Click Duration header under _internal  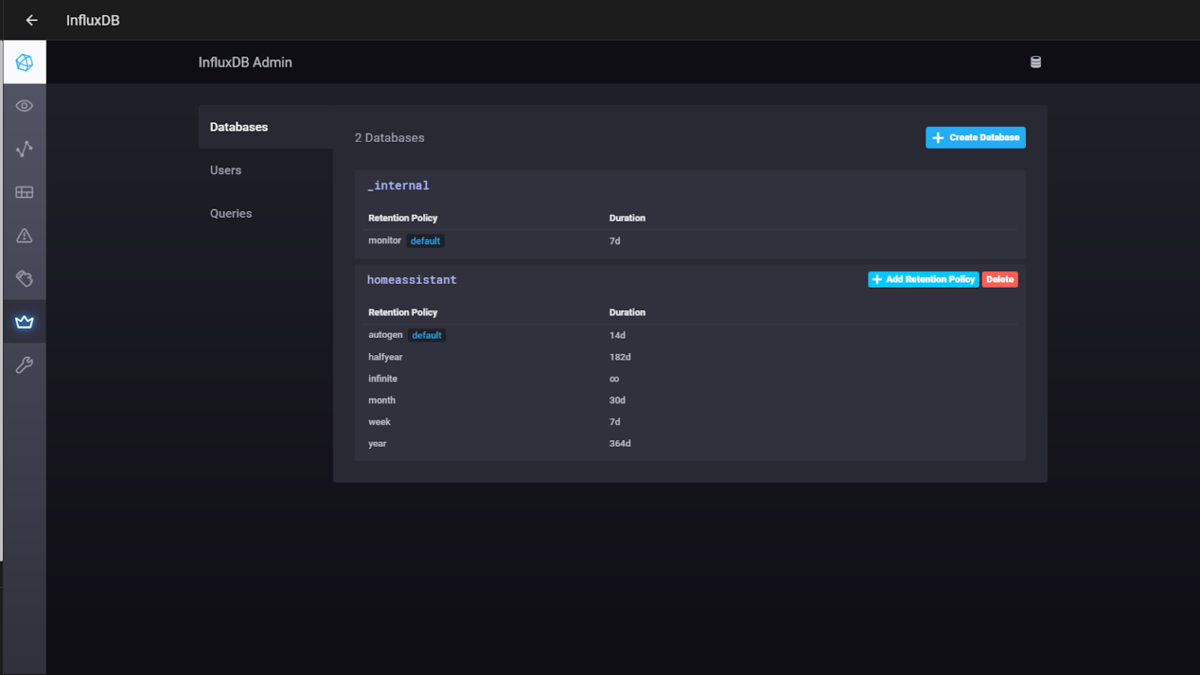627,218
